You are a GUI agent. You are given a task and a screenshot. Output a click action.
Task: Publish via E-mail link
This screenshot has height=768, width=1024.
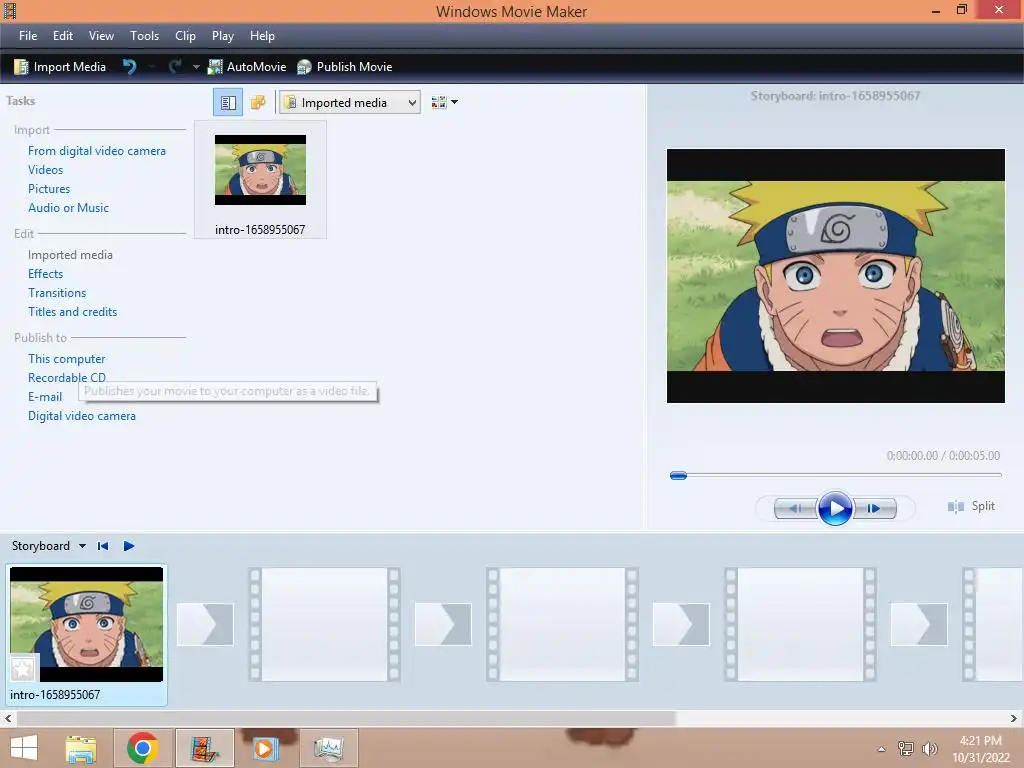coord(45,396)
